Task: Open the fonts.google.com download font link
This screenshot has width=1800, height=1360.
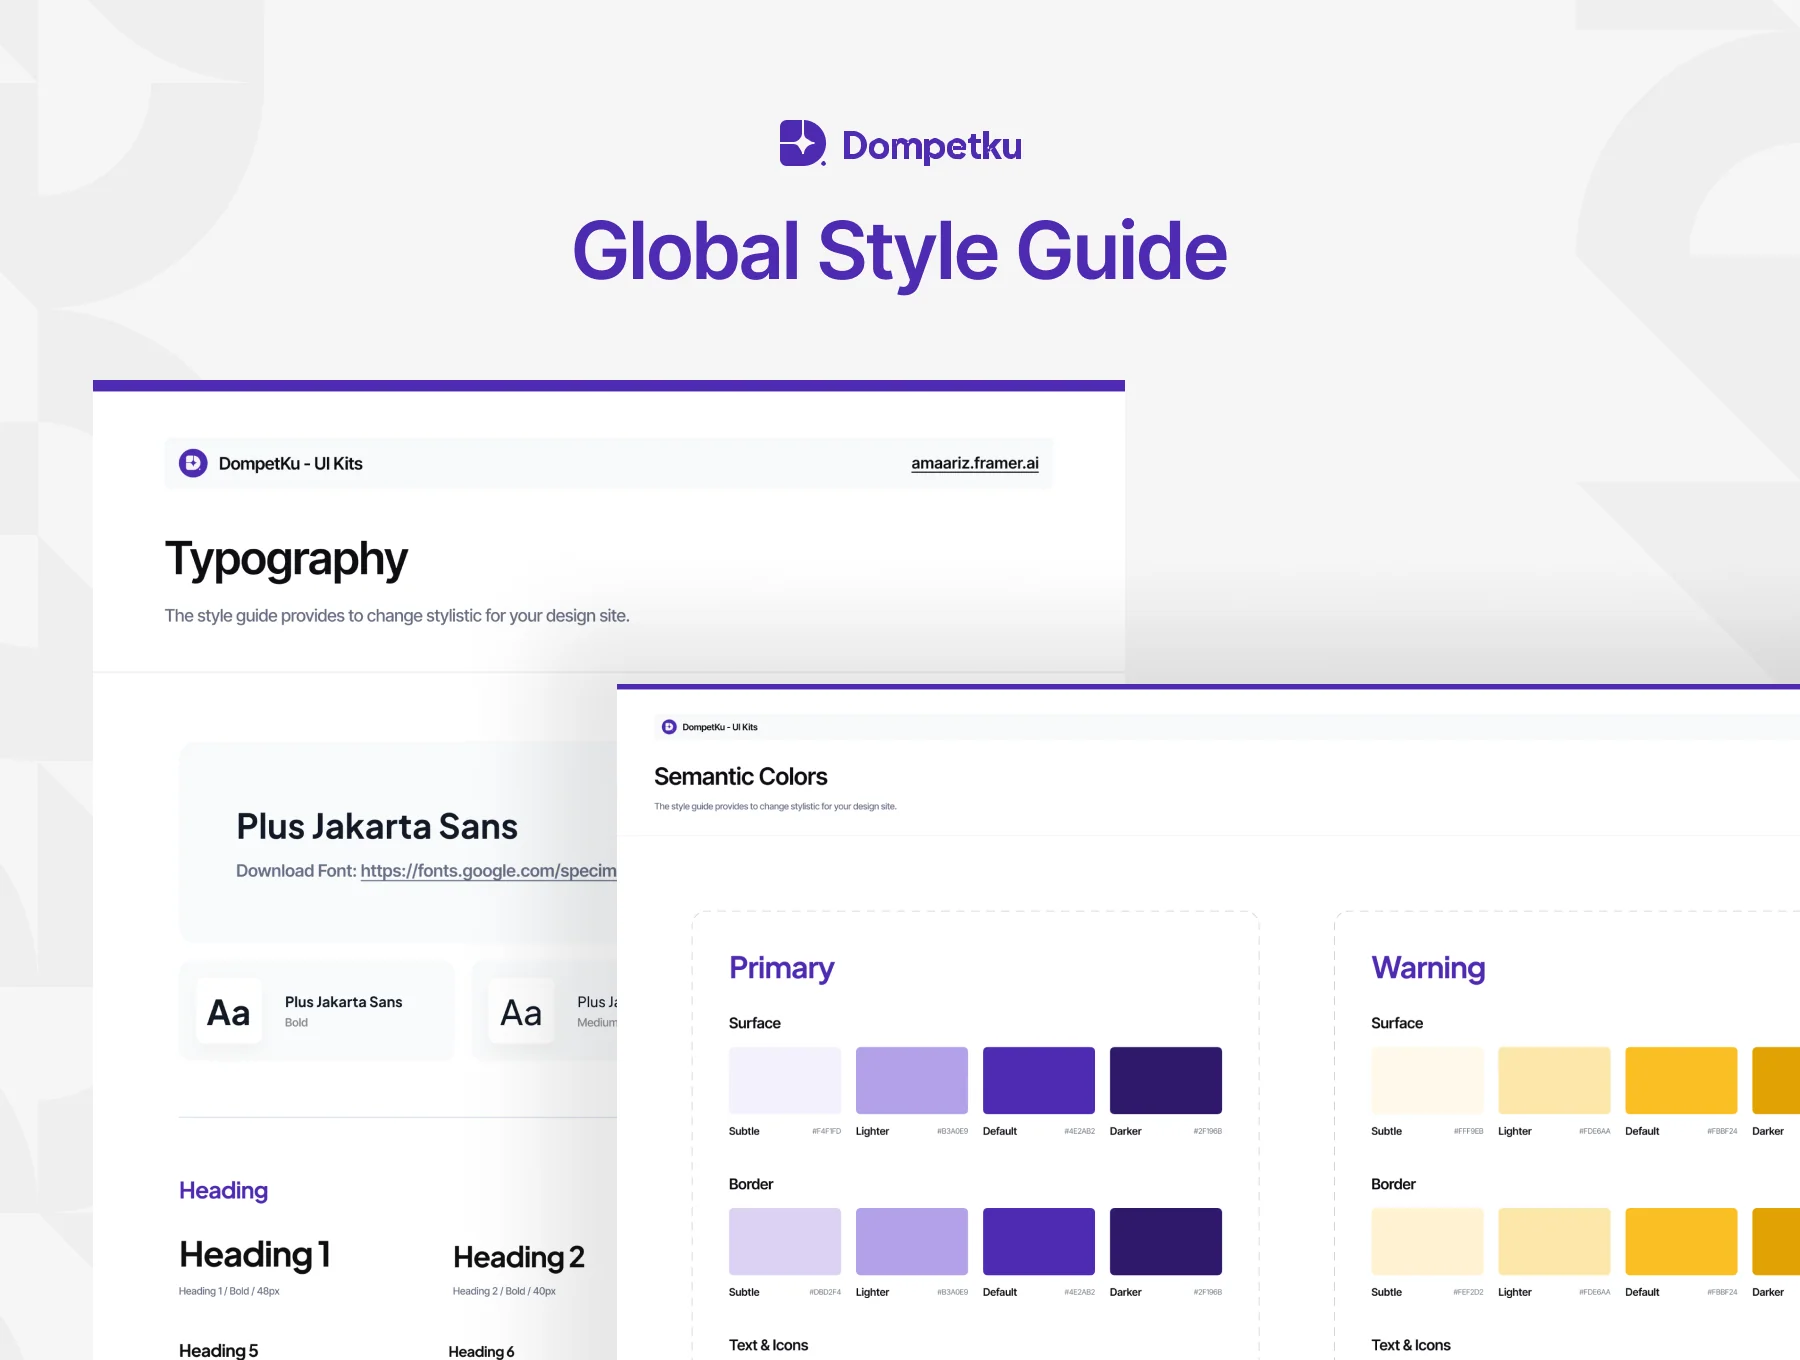Action: coord(488,871)
